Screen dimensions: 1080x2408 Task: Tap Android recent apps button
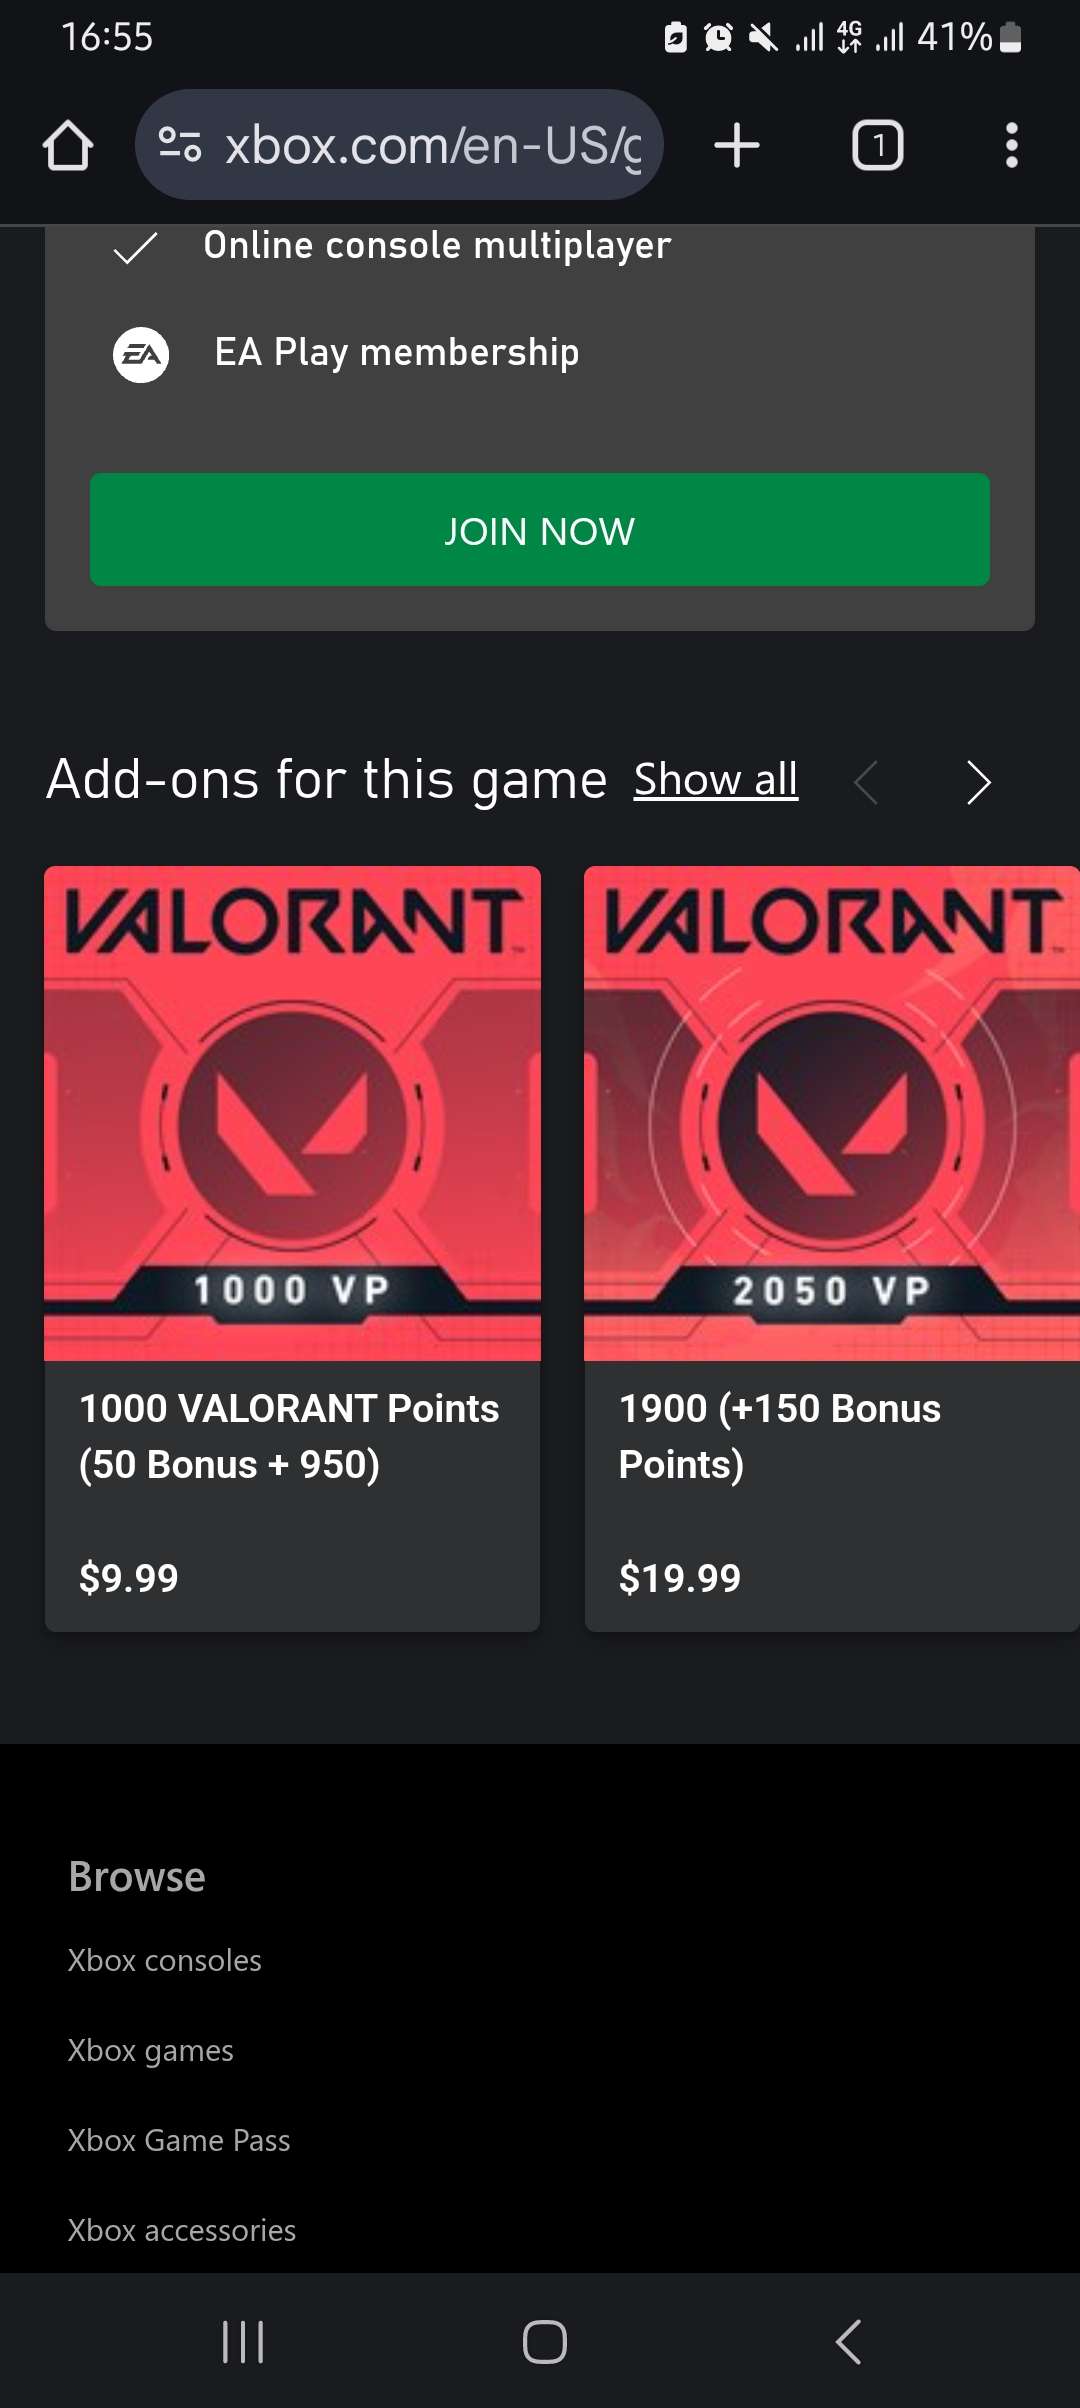click(243, 2342)
